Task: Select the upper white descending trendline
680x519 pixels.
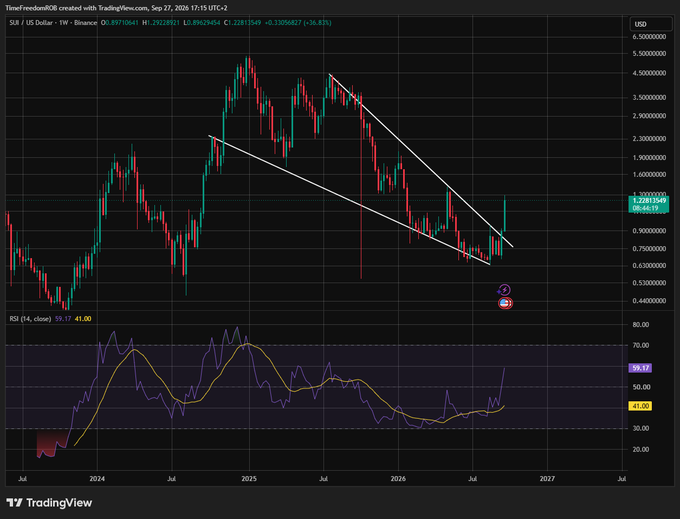Action: click(x=421, y=161)
